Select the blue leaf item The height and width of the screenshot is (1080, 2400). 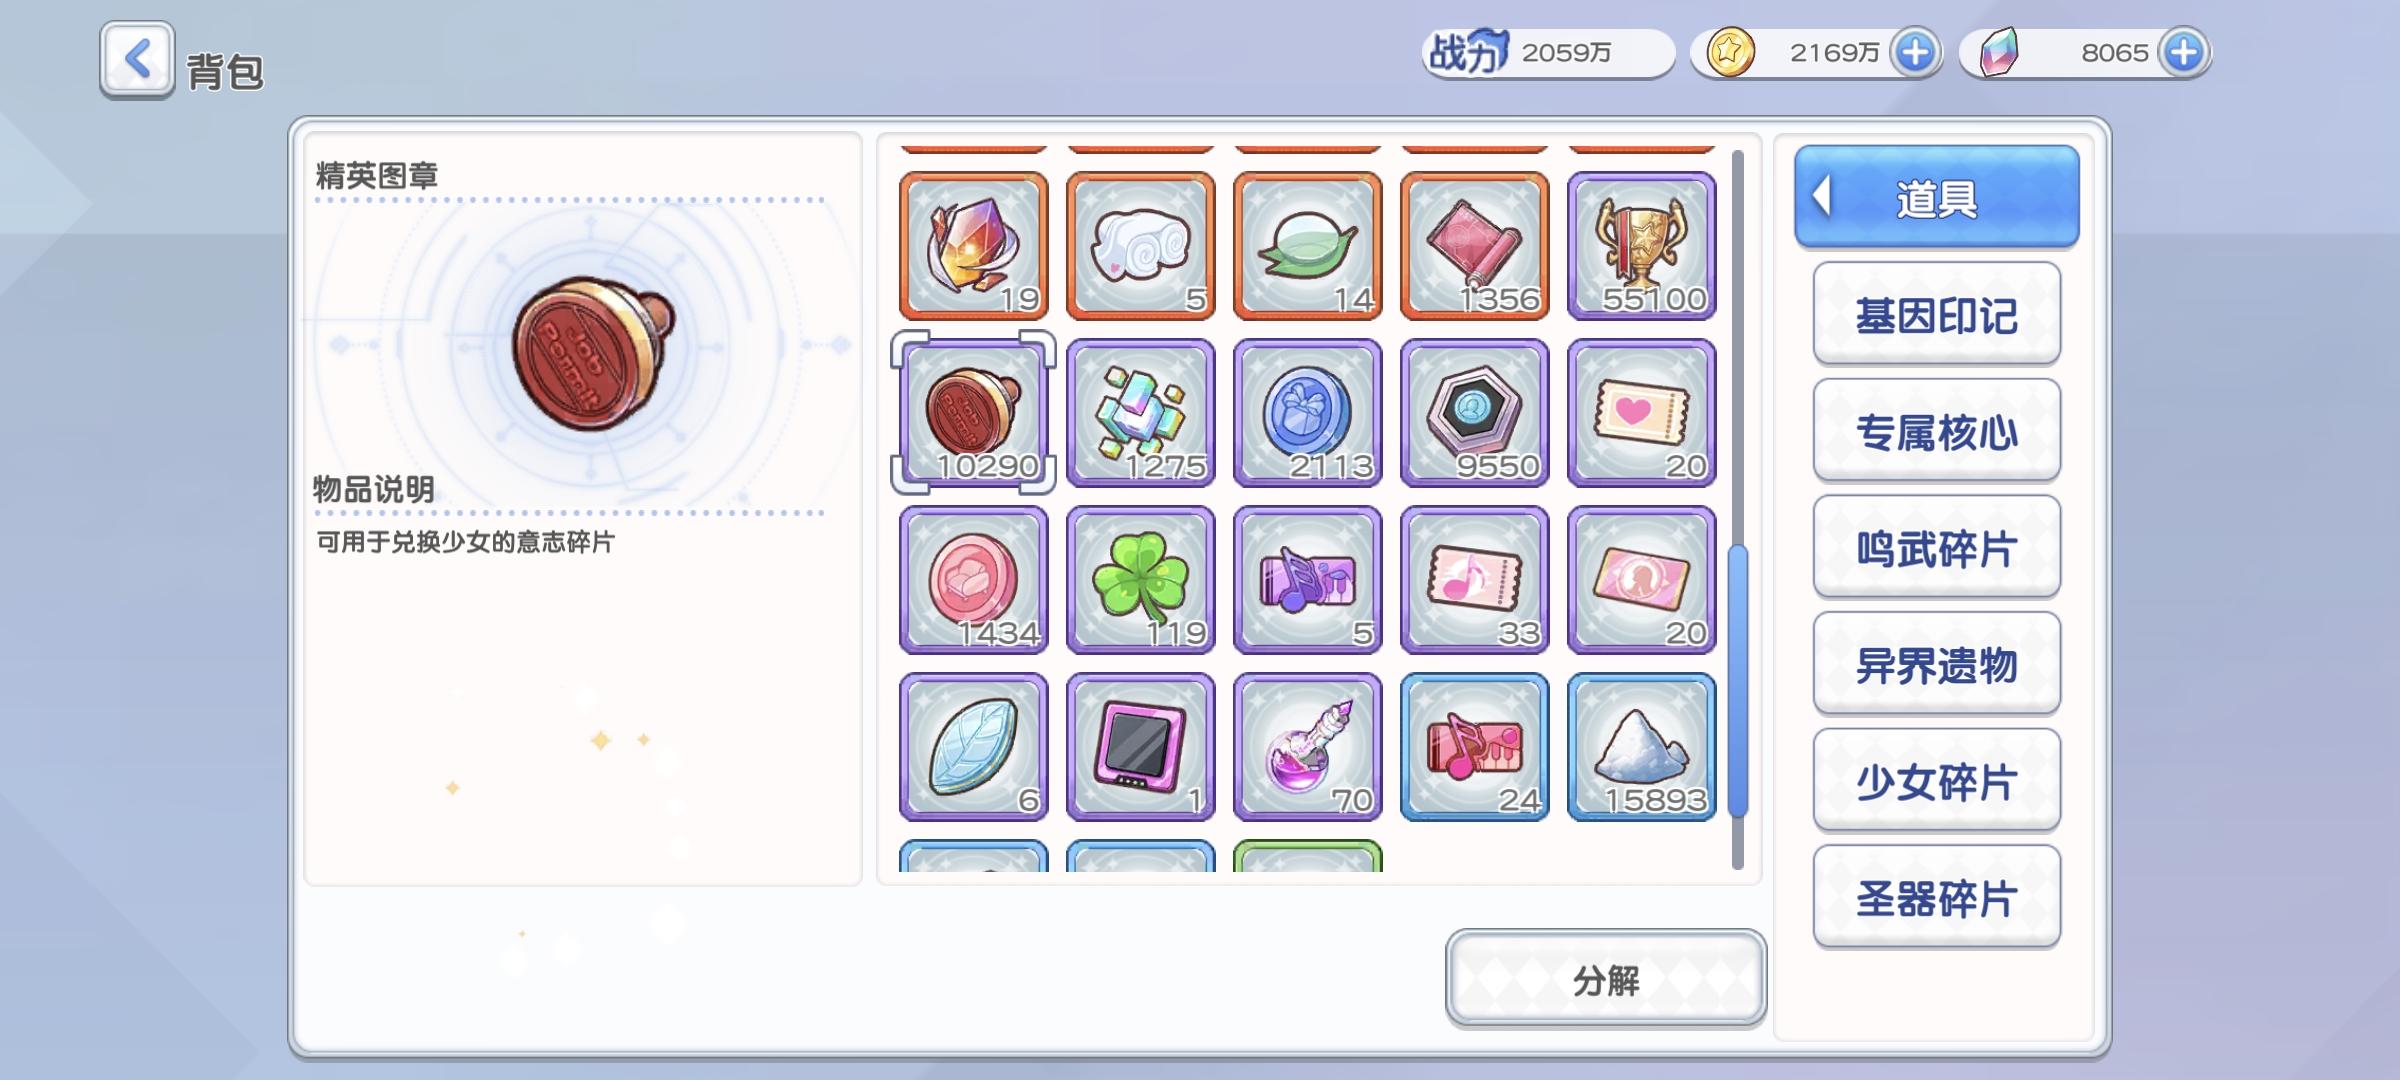[x=973, y=747]
